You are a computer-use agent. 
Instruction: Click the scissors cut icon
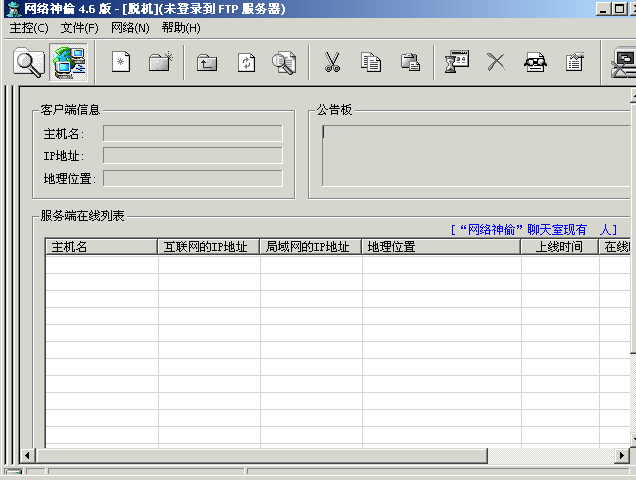pyautogui.click(x=332, y=62)
